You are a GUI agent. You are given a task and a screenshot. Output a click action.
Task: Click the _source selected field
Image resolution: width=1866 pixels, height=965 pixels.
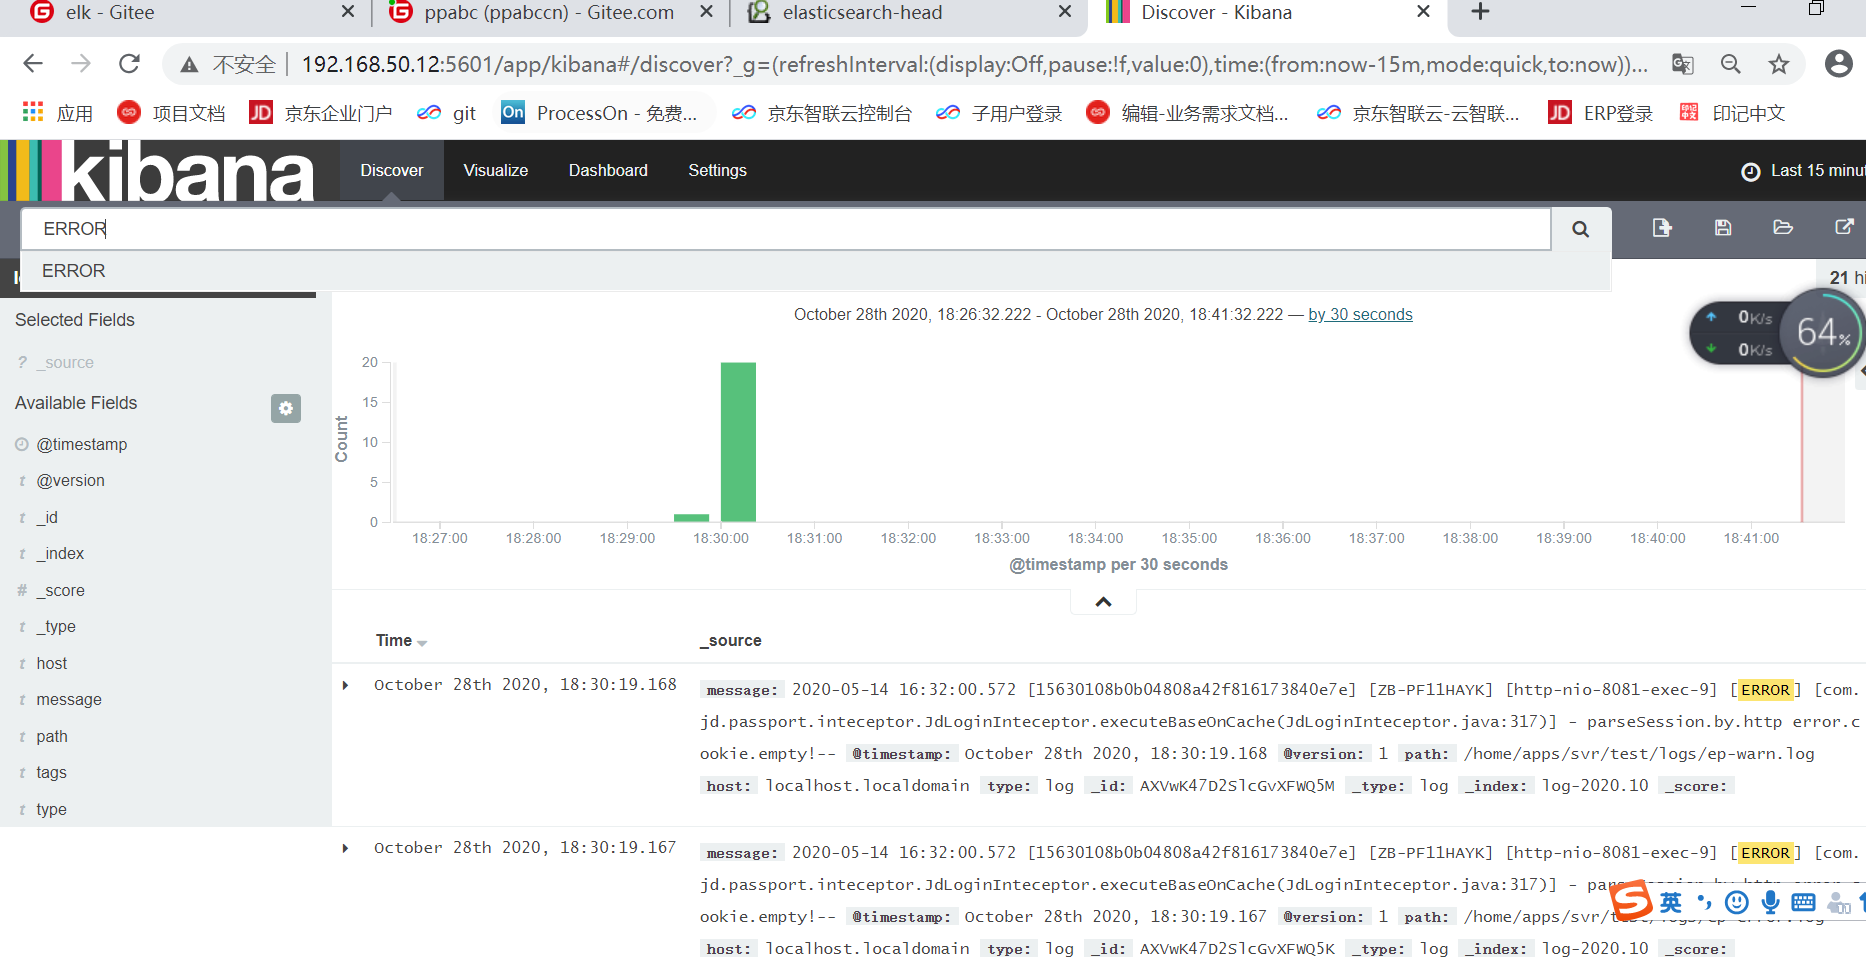(x=65, y=363)
